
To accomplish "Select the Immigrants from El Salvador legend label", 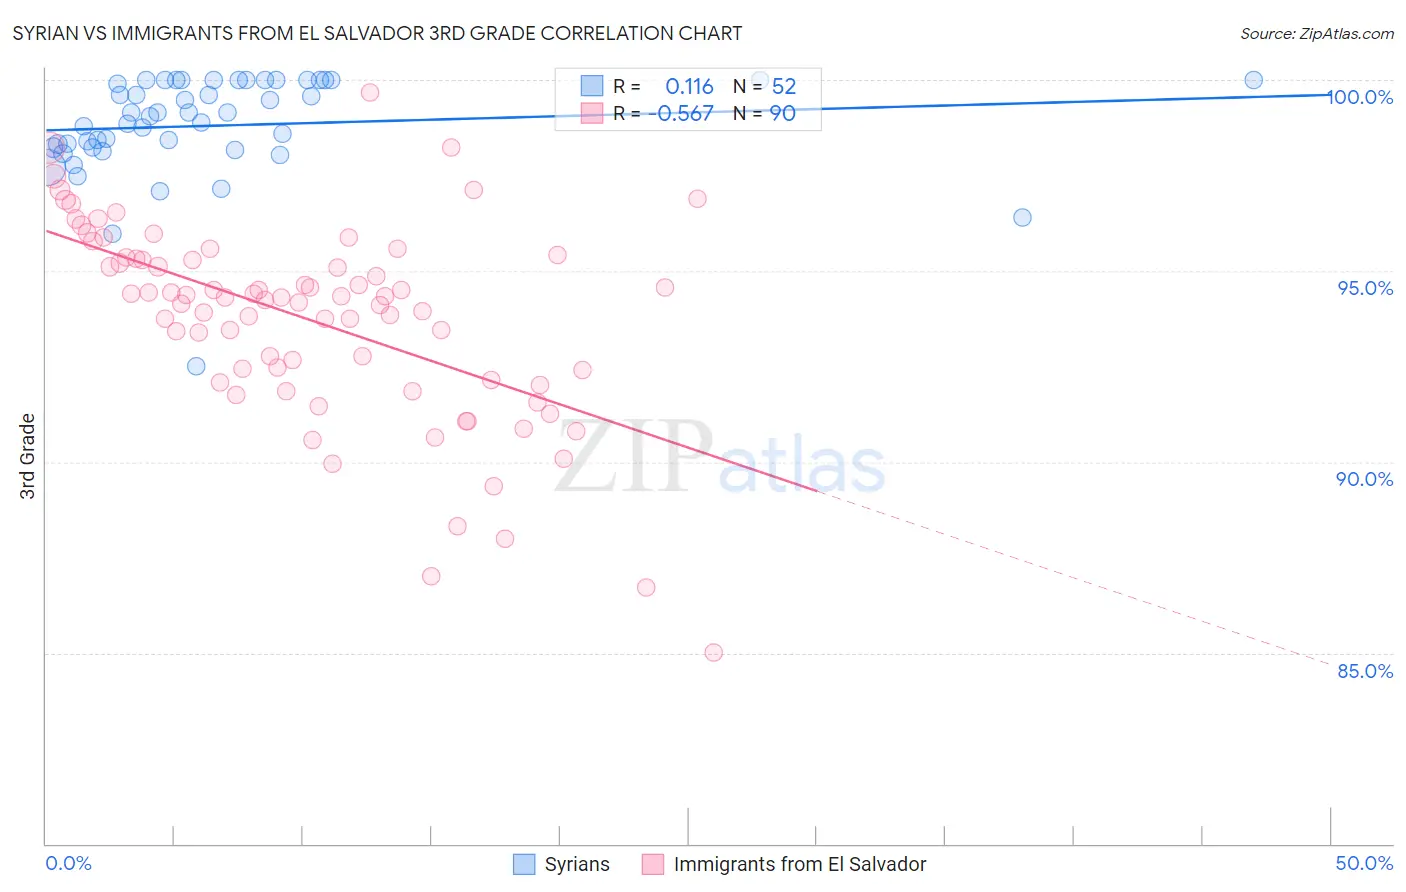I will [x=800, y=864].
